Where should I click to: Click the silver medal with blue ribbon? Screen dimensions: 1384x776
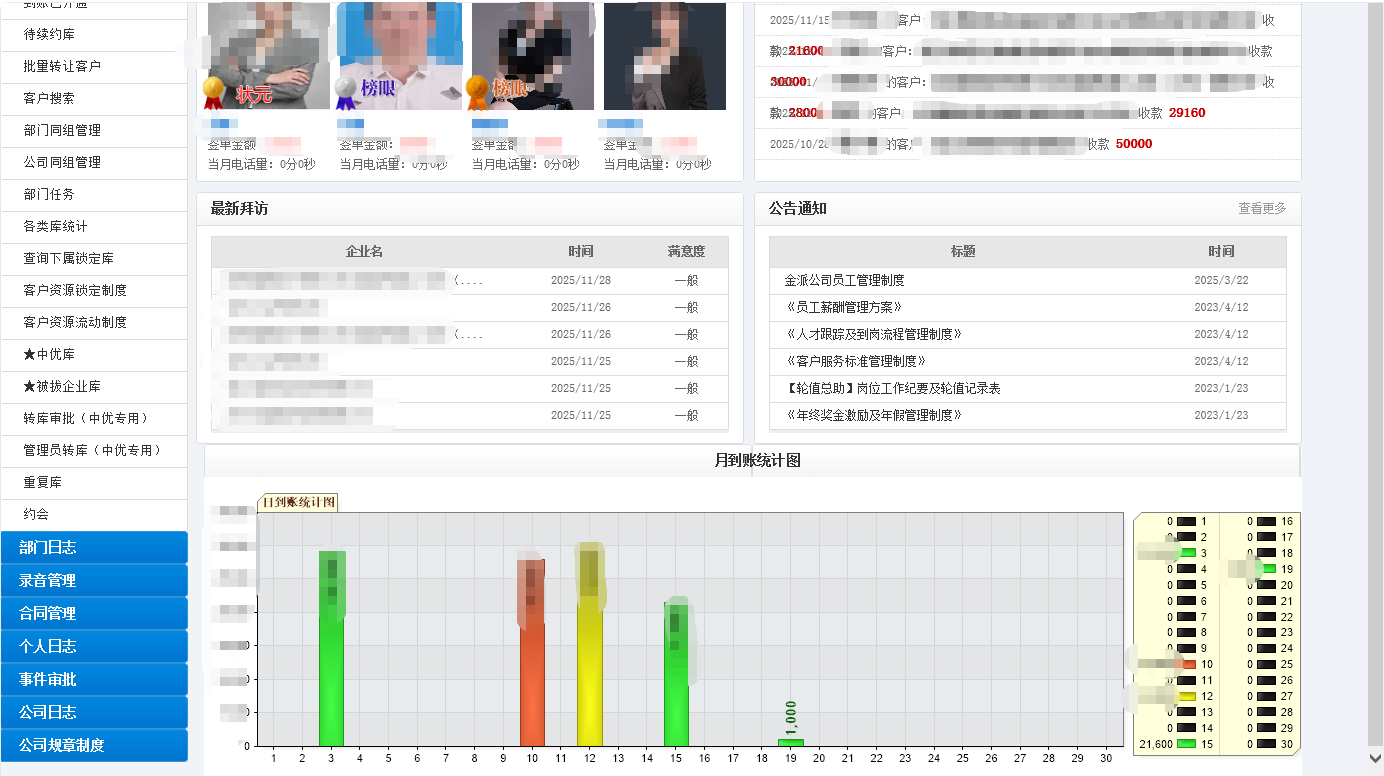point(345,93)
